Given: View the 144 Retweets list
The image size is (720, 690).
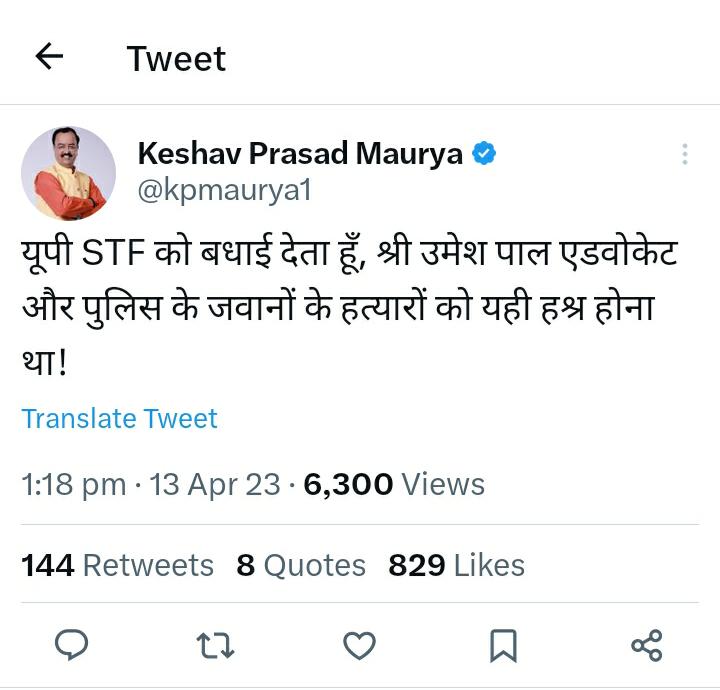Looking at the screenshot, I should [118, 565].
